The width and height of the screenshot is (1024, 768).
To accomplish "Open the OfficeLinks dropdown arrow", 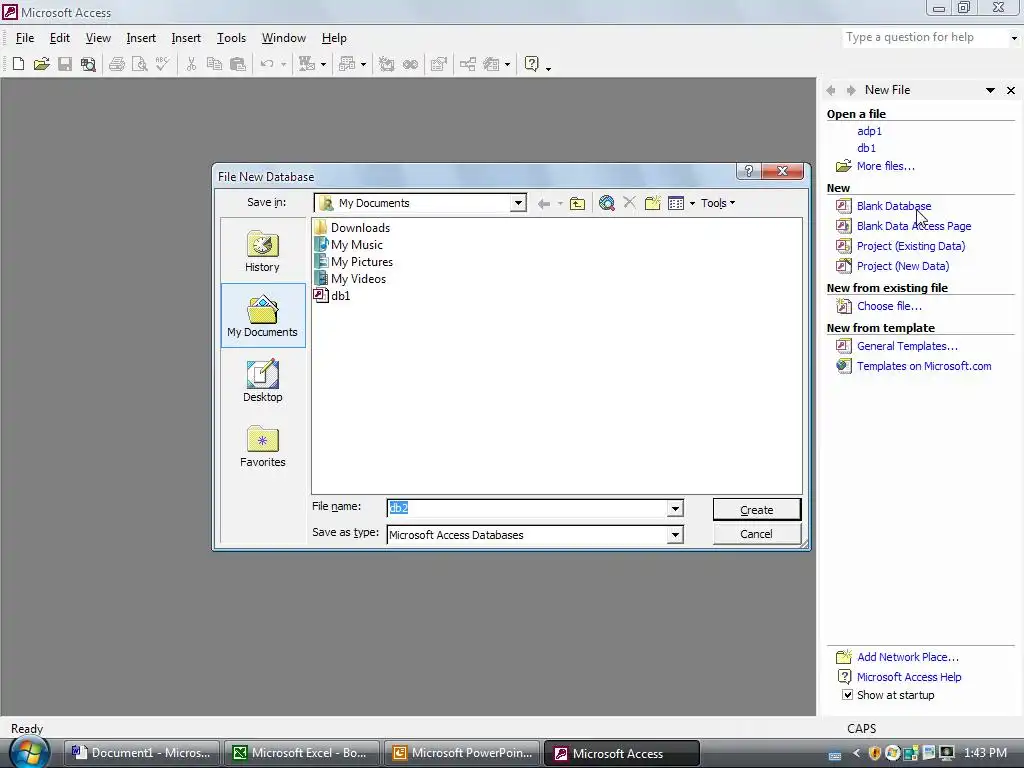I will 323,64.
